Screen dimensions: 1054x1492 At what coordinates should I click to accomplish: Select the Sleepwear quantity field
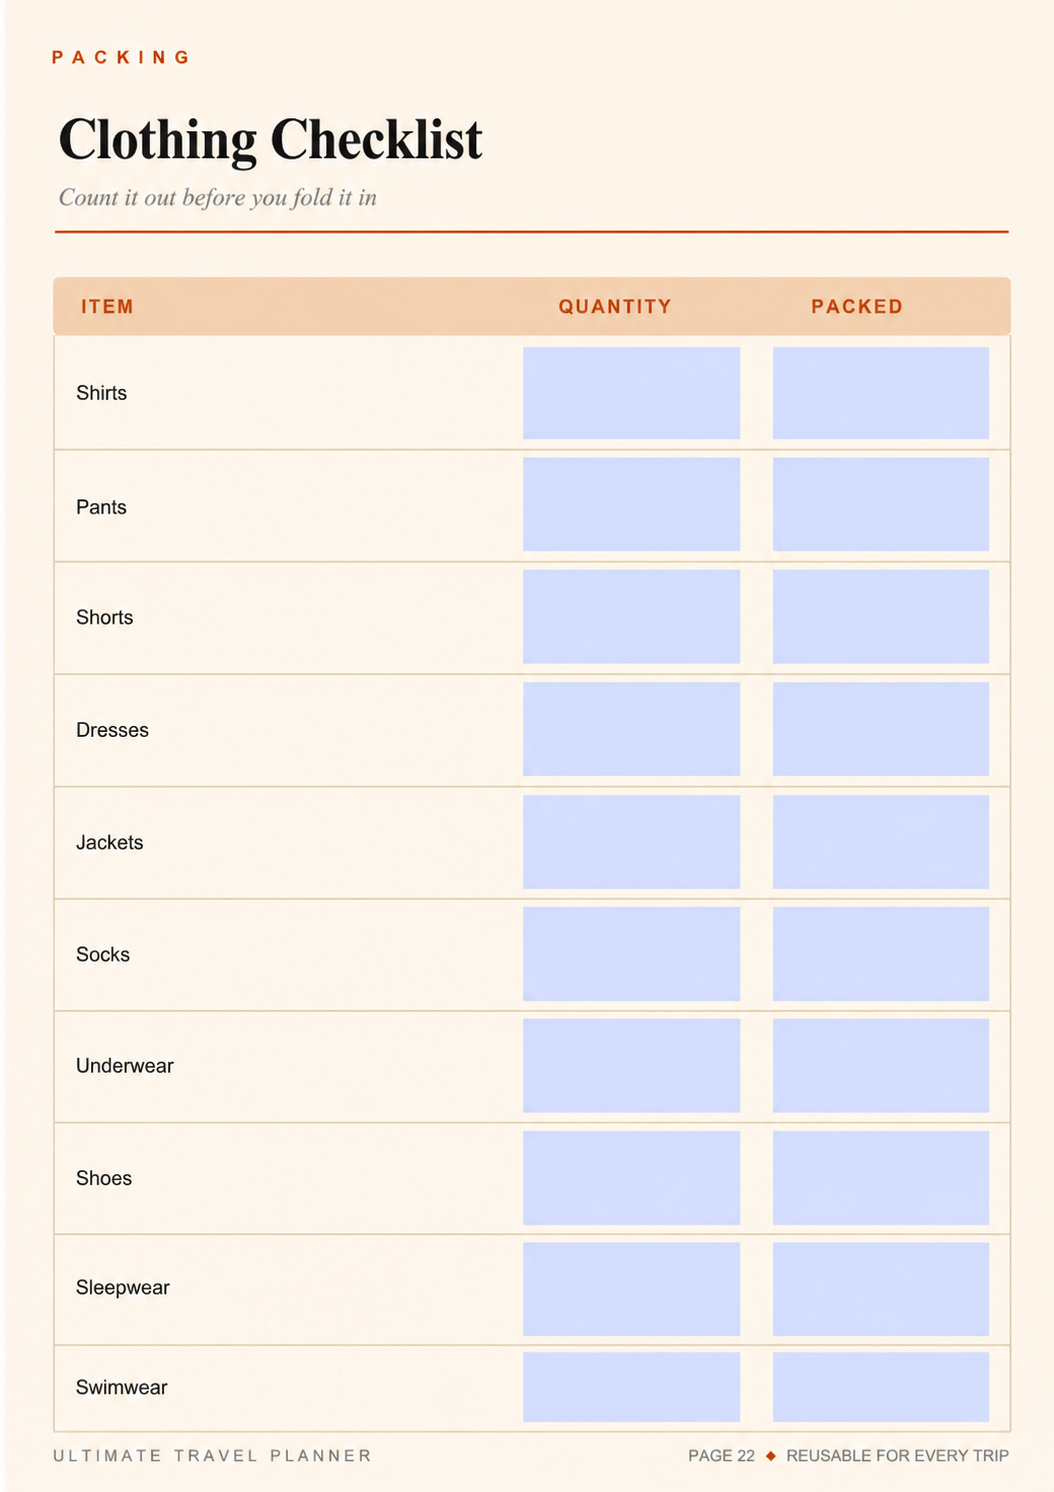(631, 1289)
